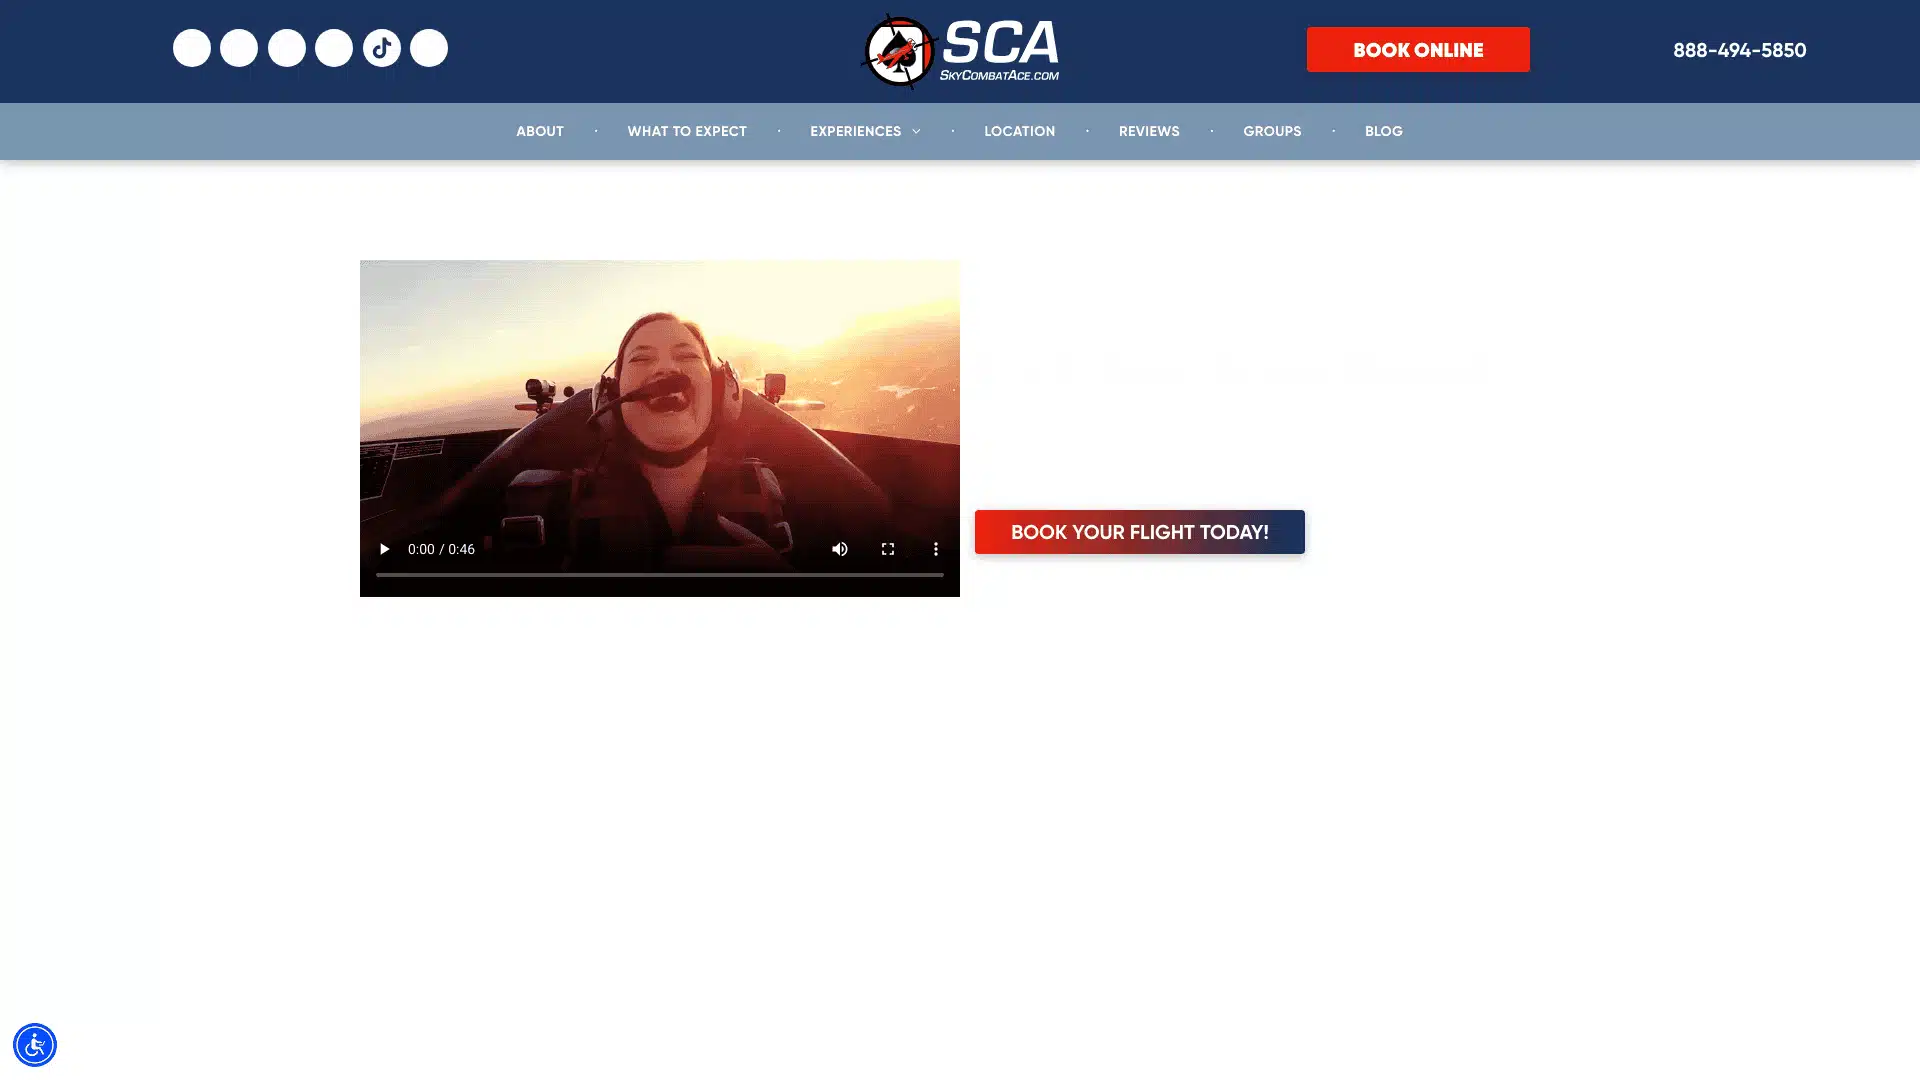This screenshot has width=1920, height=1080.
Task: Expand the Experiences menu chevron
Action: point(916,132)
